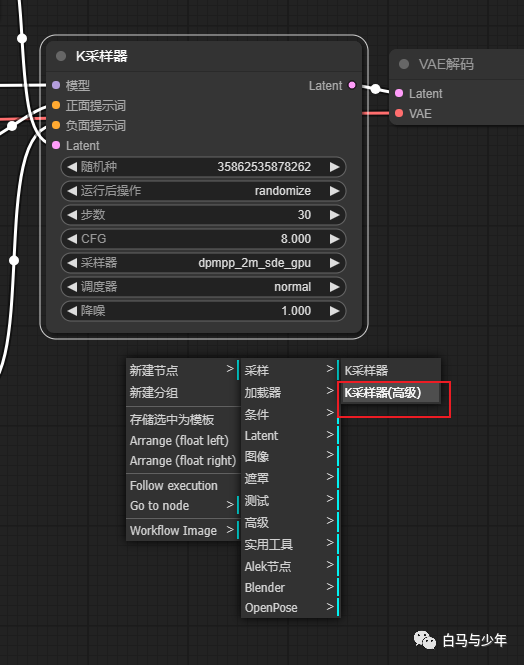This screenshot has height=665, width=524.
Task: Expand the Go to node submenu
Action: click(x=183, y=506)
